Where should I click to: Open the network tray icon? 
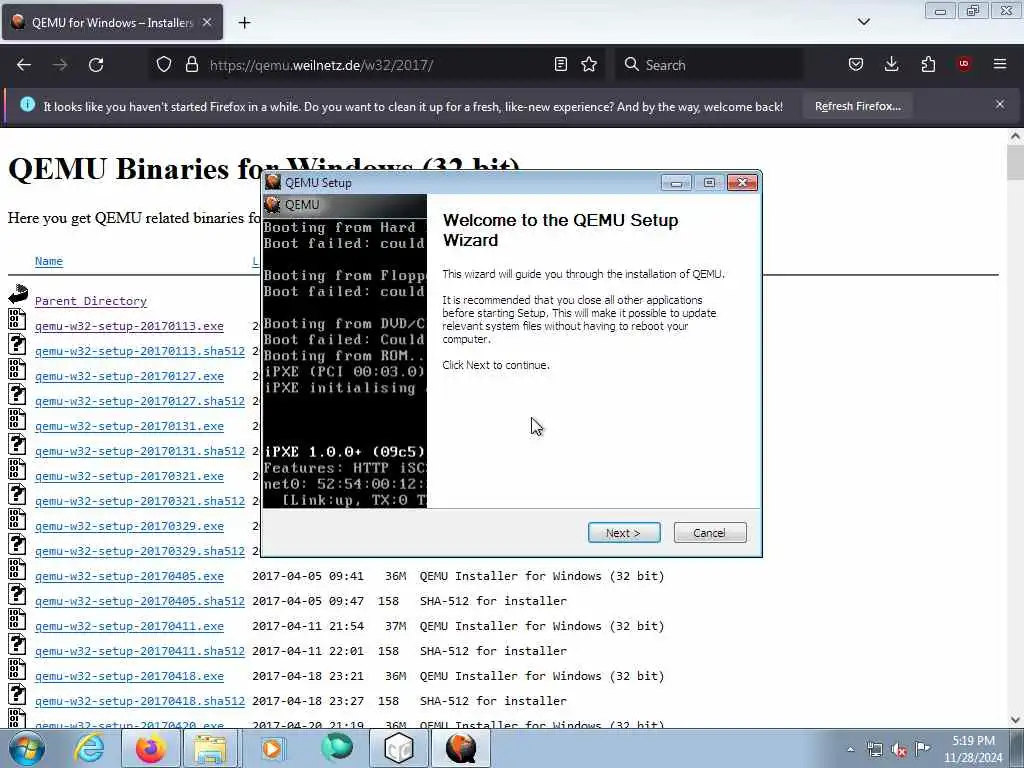(x=874, y=750)
